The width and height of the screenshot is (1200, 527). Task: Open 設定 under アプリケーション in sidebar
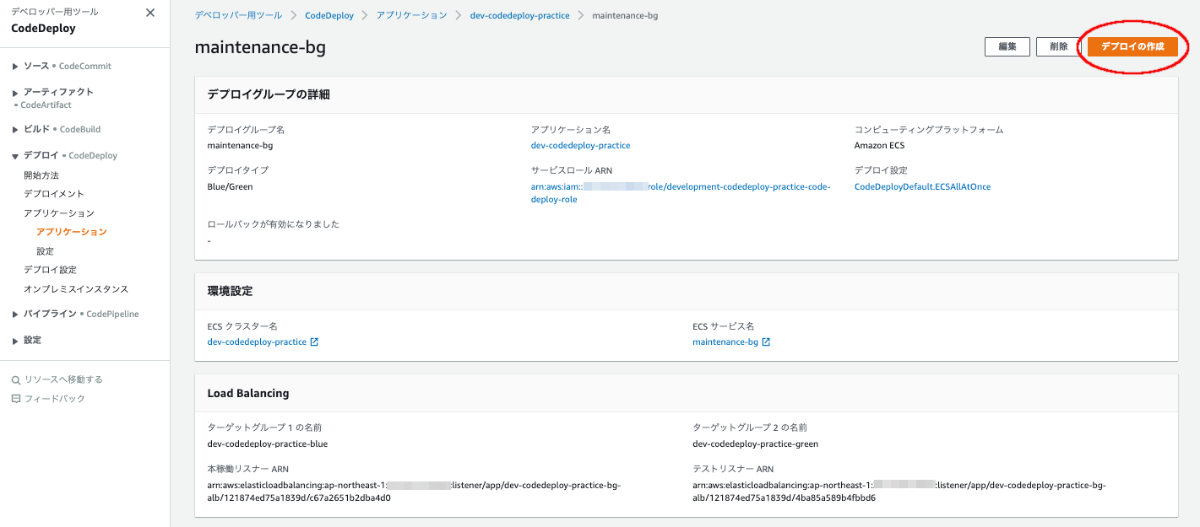pyautogui.click(x=45, y=251)
